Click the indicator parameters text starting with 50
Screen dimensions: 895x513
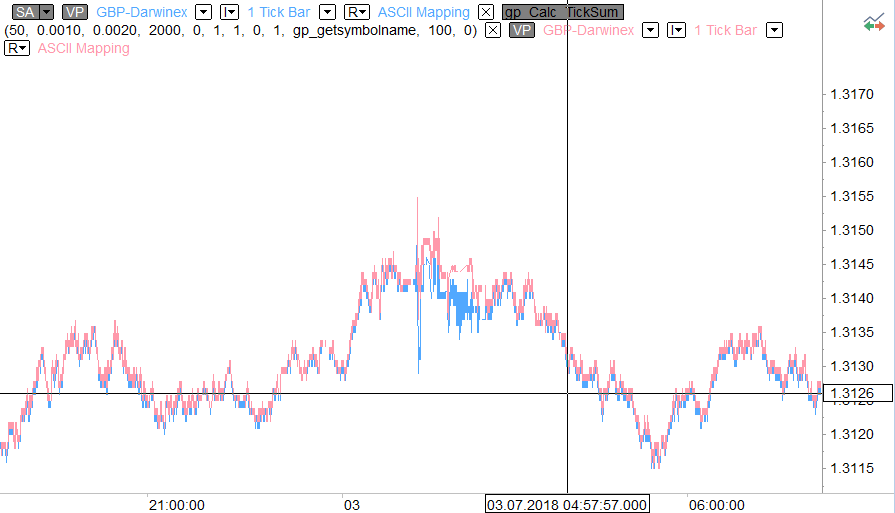[240, 30]
